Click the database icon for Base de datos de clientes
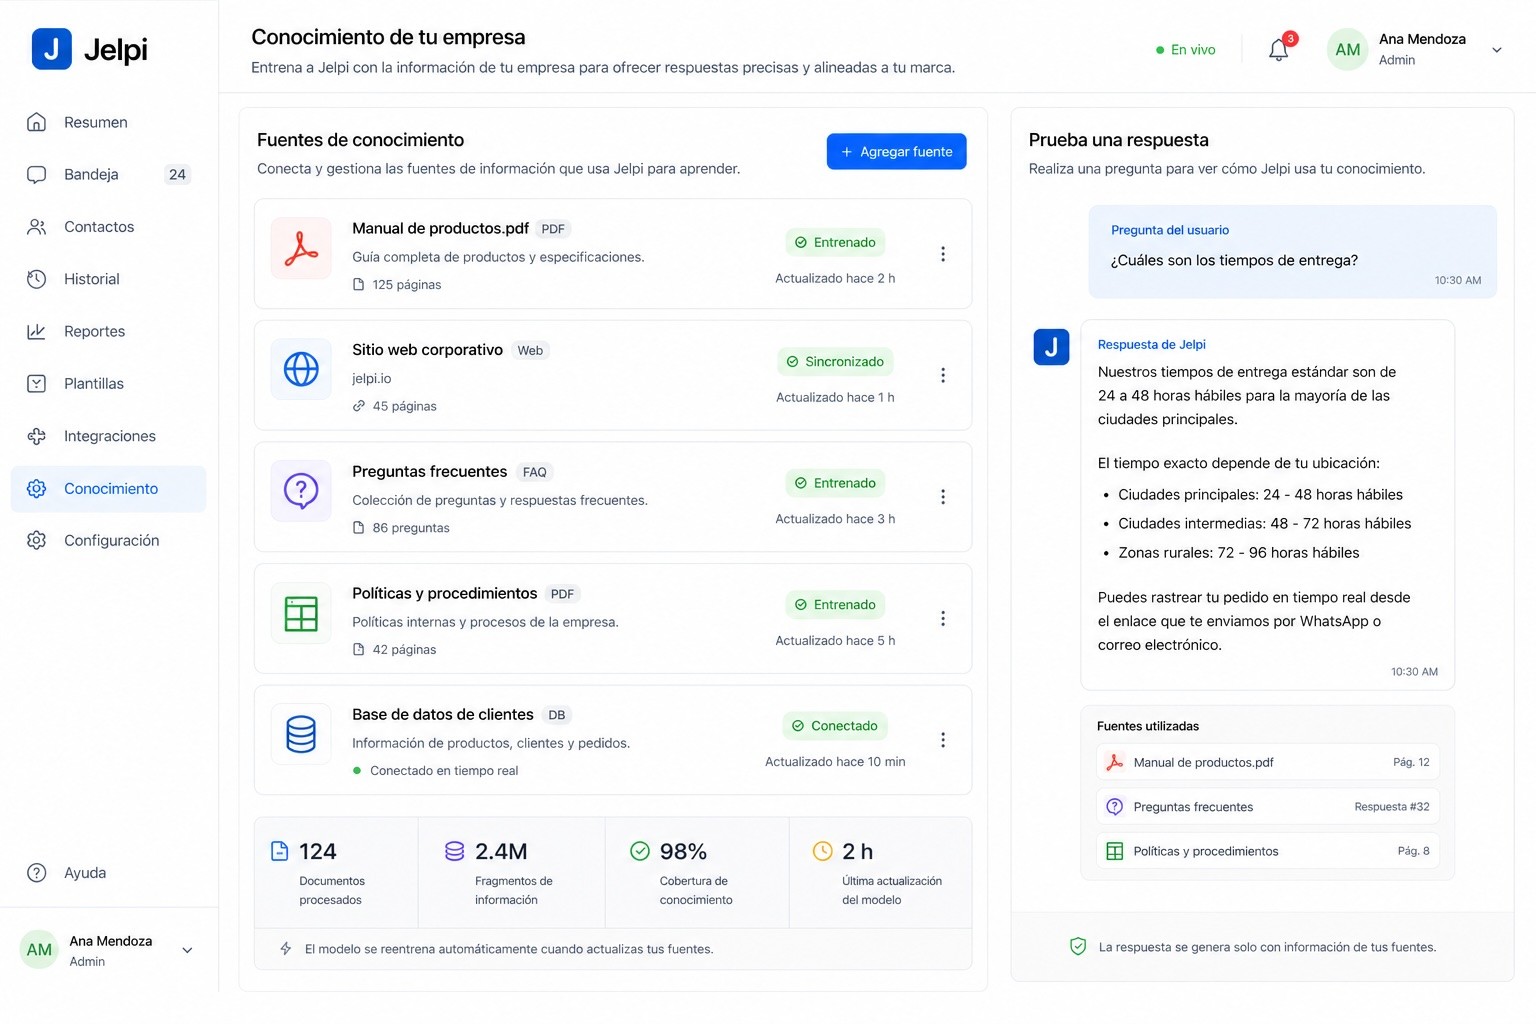 (x=301, y=734)
